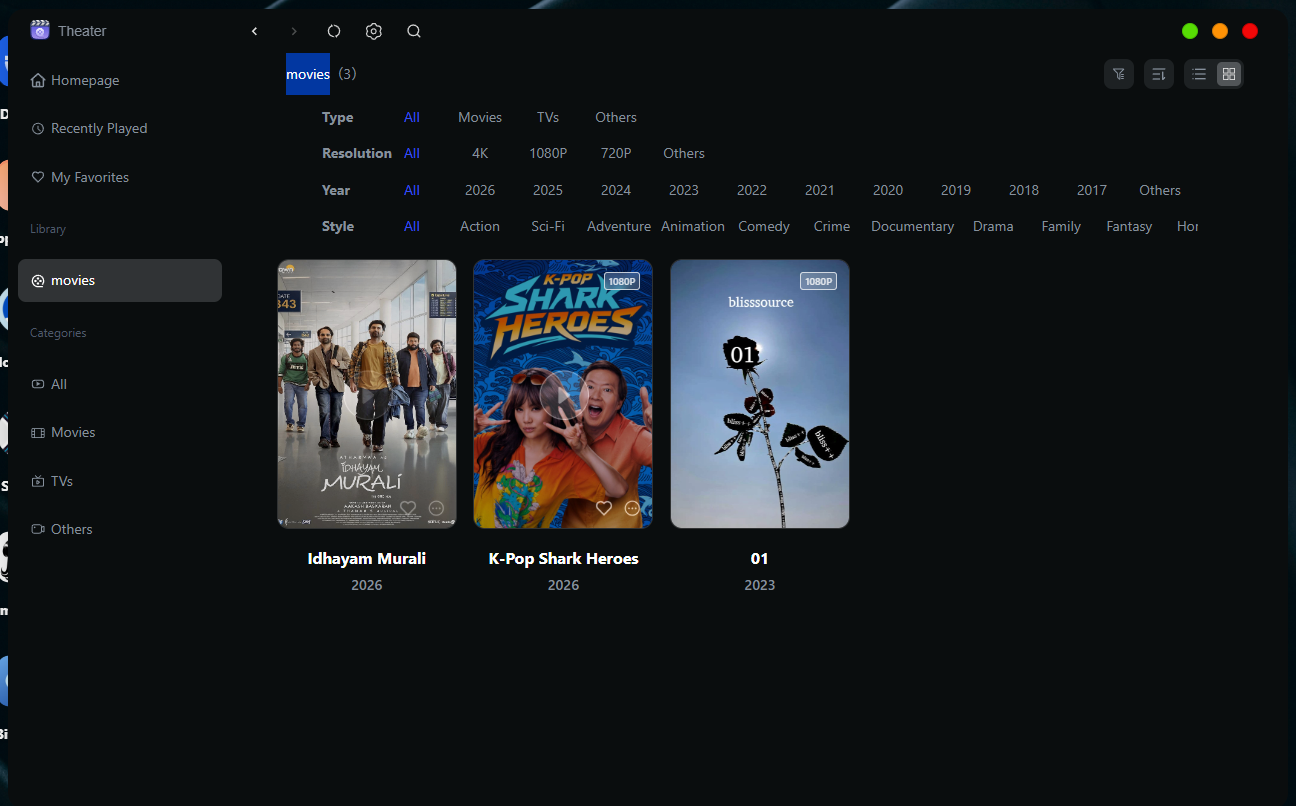The width and height of the screenshot is (1296, 806).
Task: Click the K-Pop Shark Heroes title text
Action: coord(563,558)
